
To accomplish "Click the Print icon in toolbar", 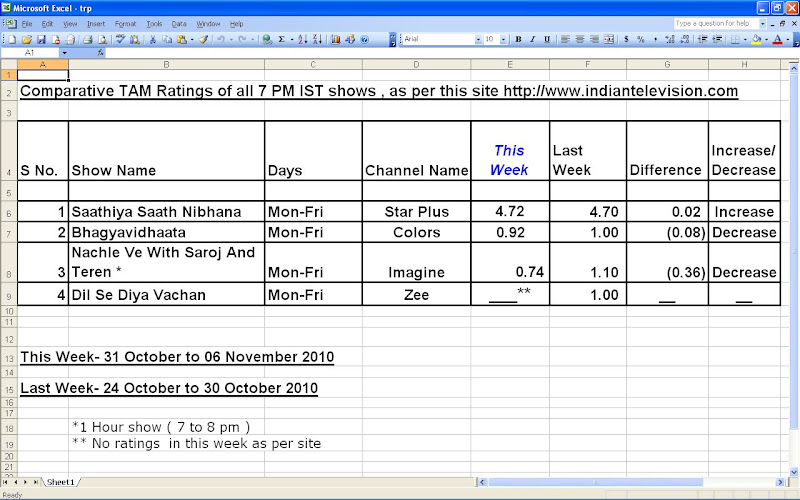I will [x=88, y=39].
